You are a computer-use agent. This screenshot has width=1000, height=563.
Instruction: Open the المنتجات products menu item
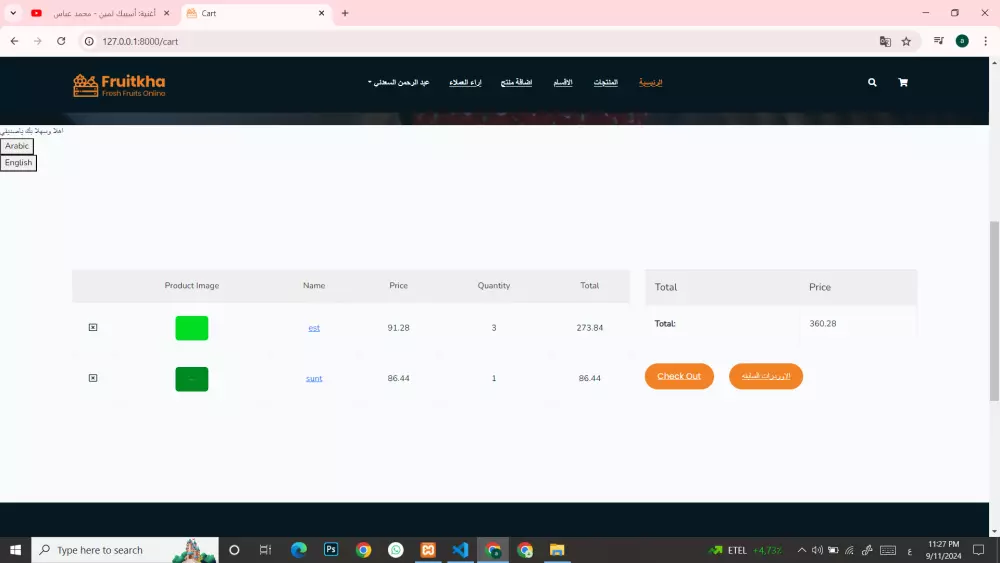[x=606, y=82]
